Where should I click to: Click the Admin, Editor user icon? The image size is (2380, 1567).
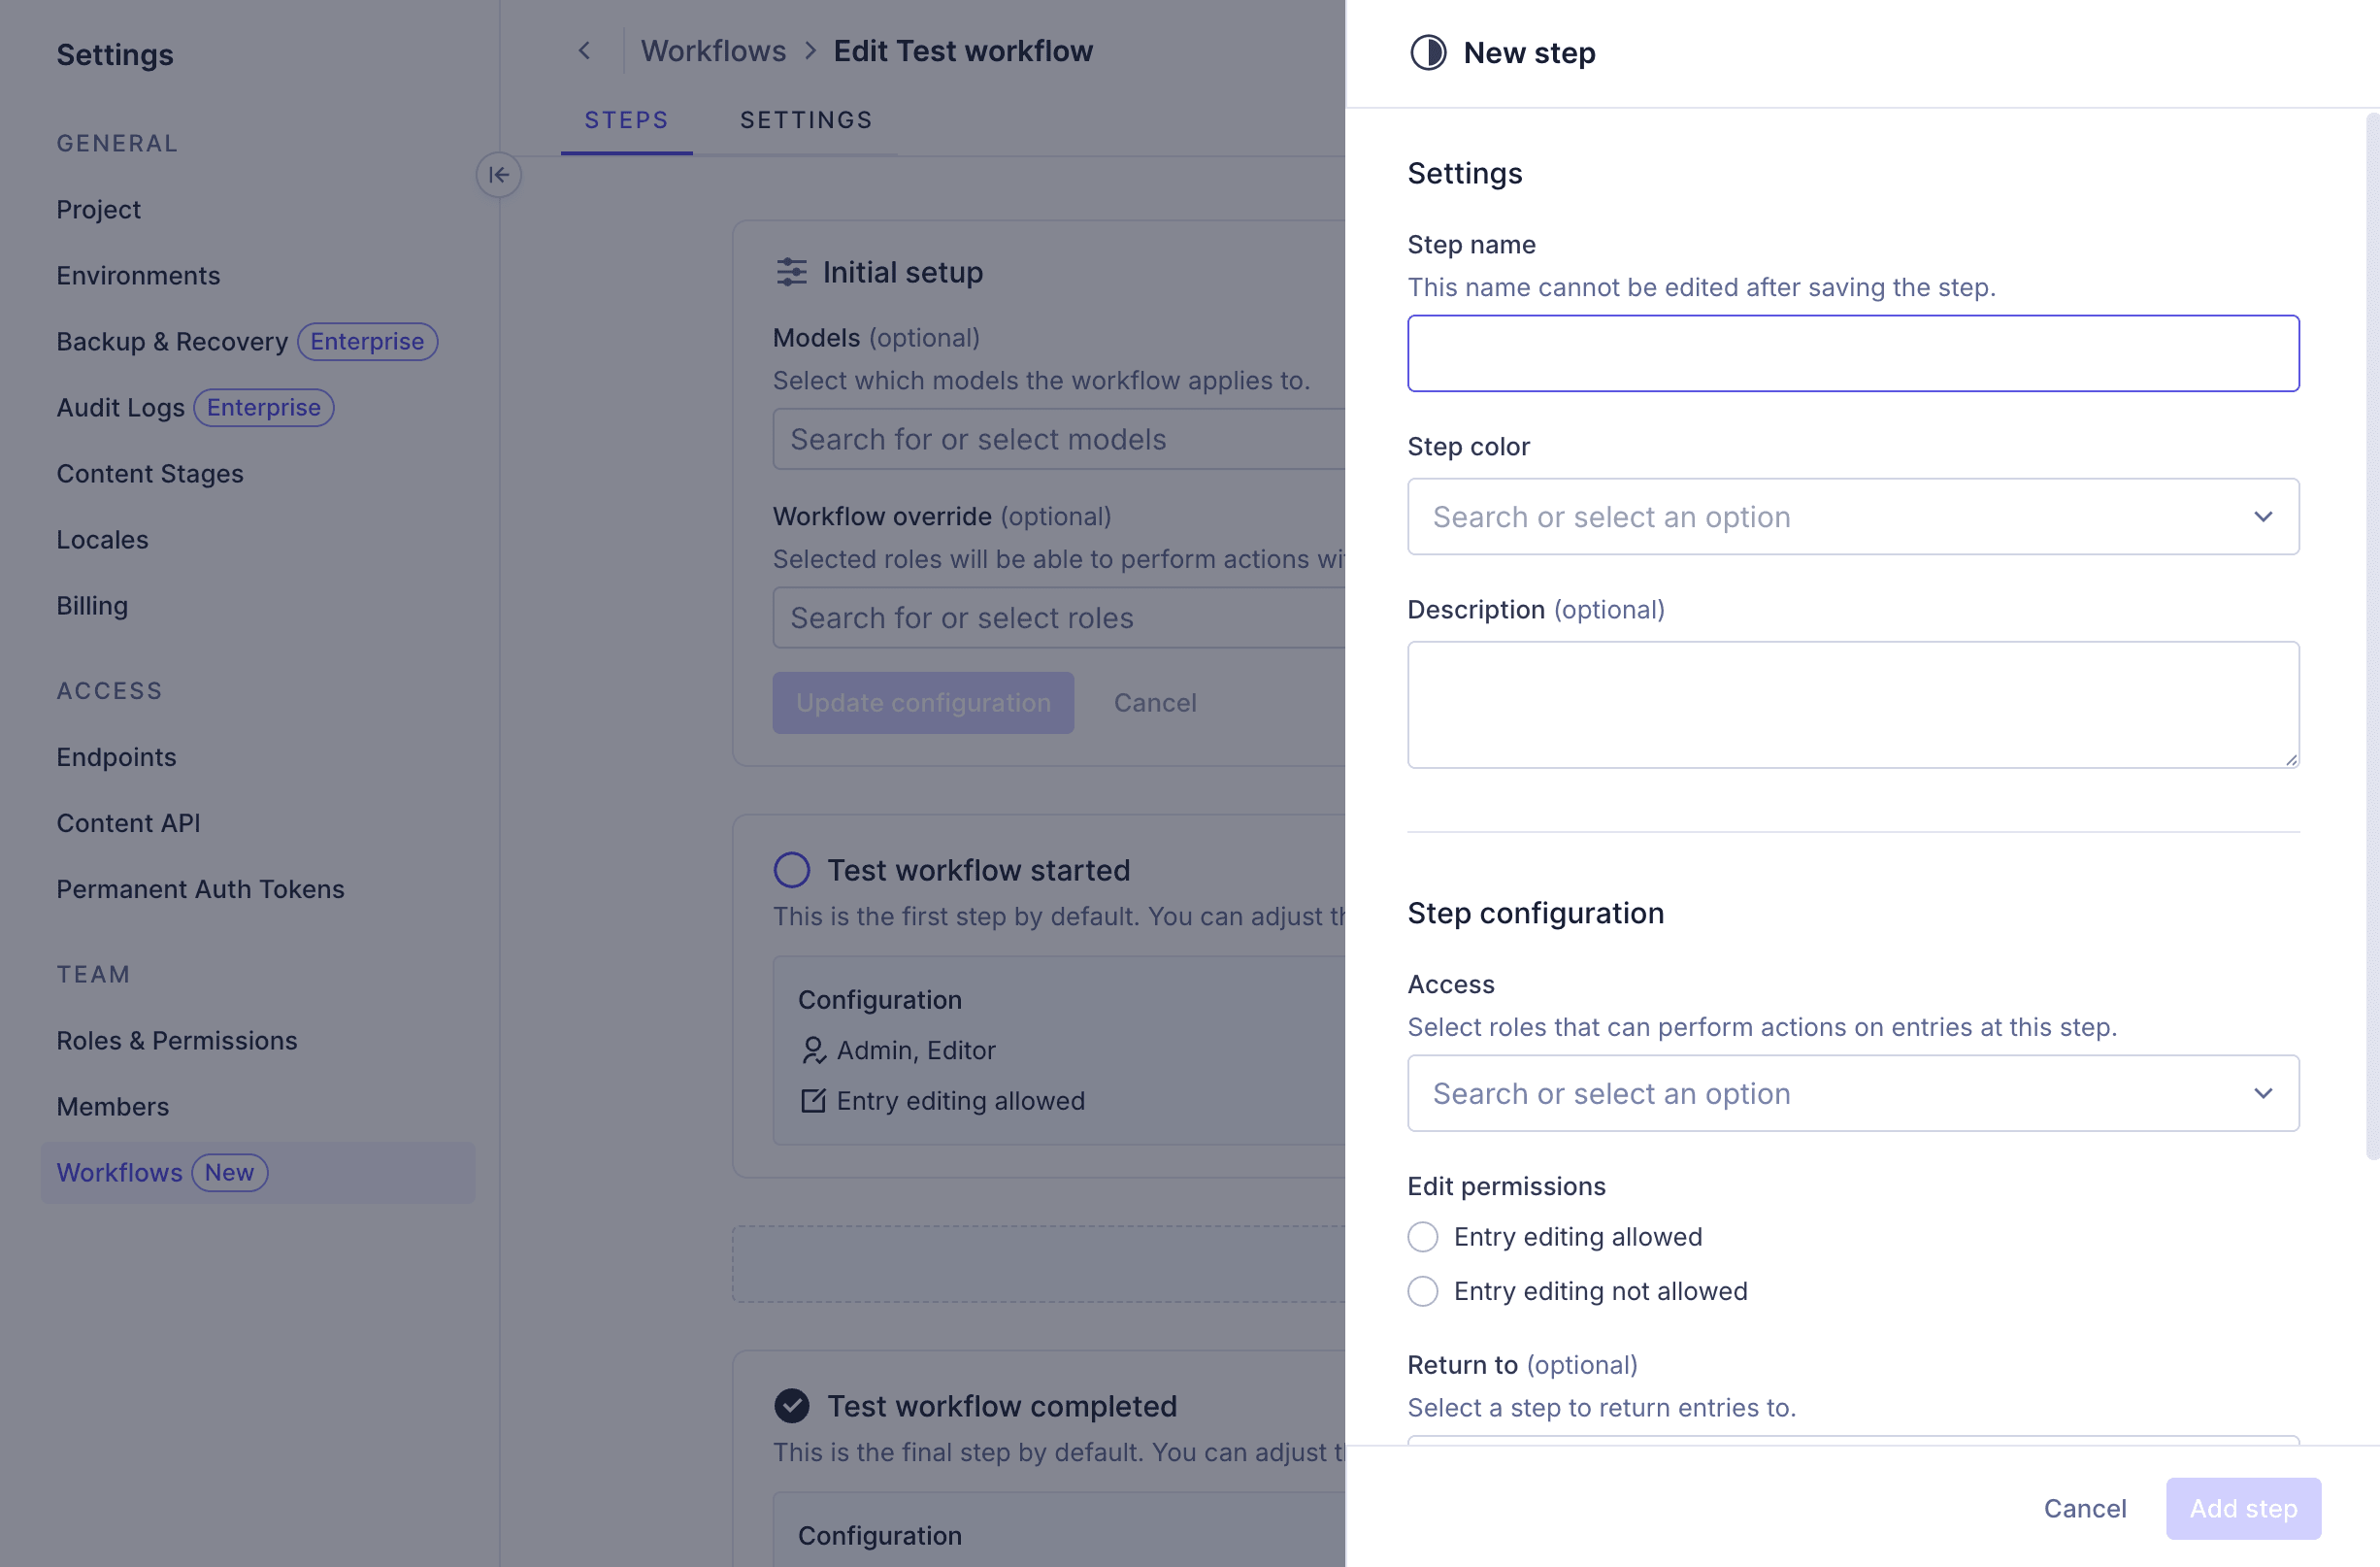point(813,1050)
